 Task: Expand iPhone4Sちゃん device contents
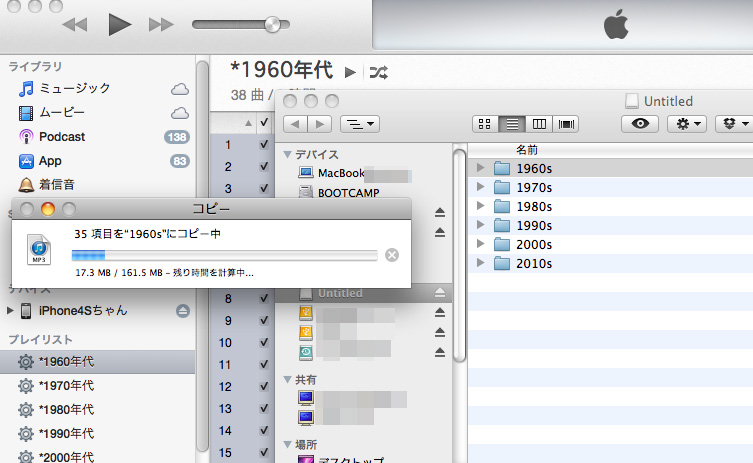pos(10,311)
